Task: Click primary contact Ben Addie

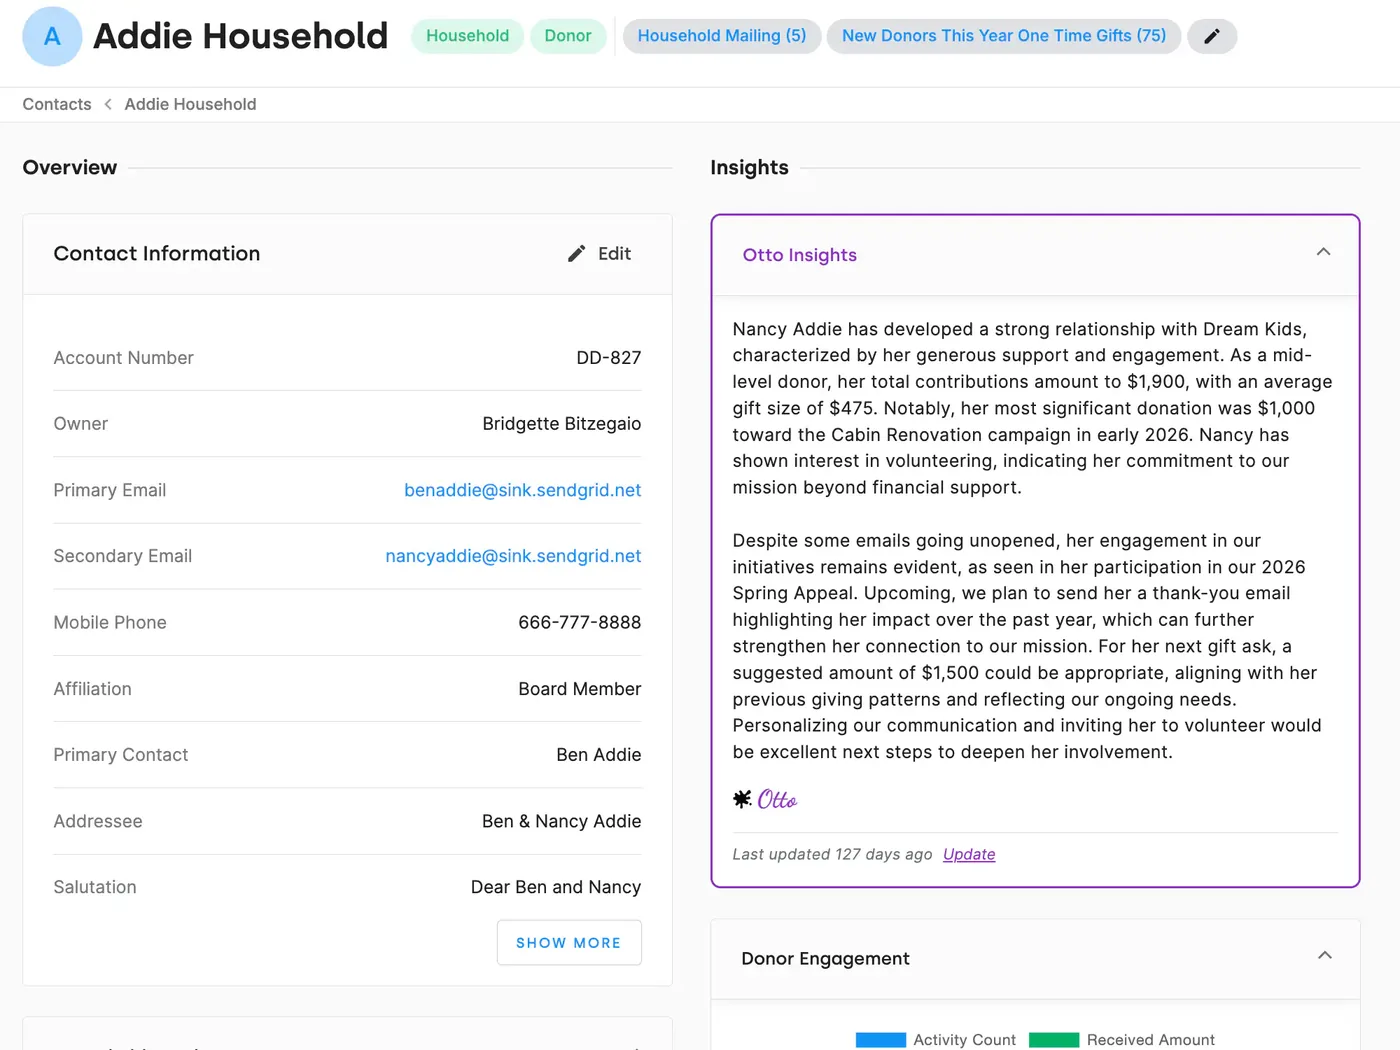Action: 599,755
